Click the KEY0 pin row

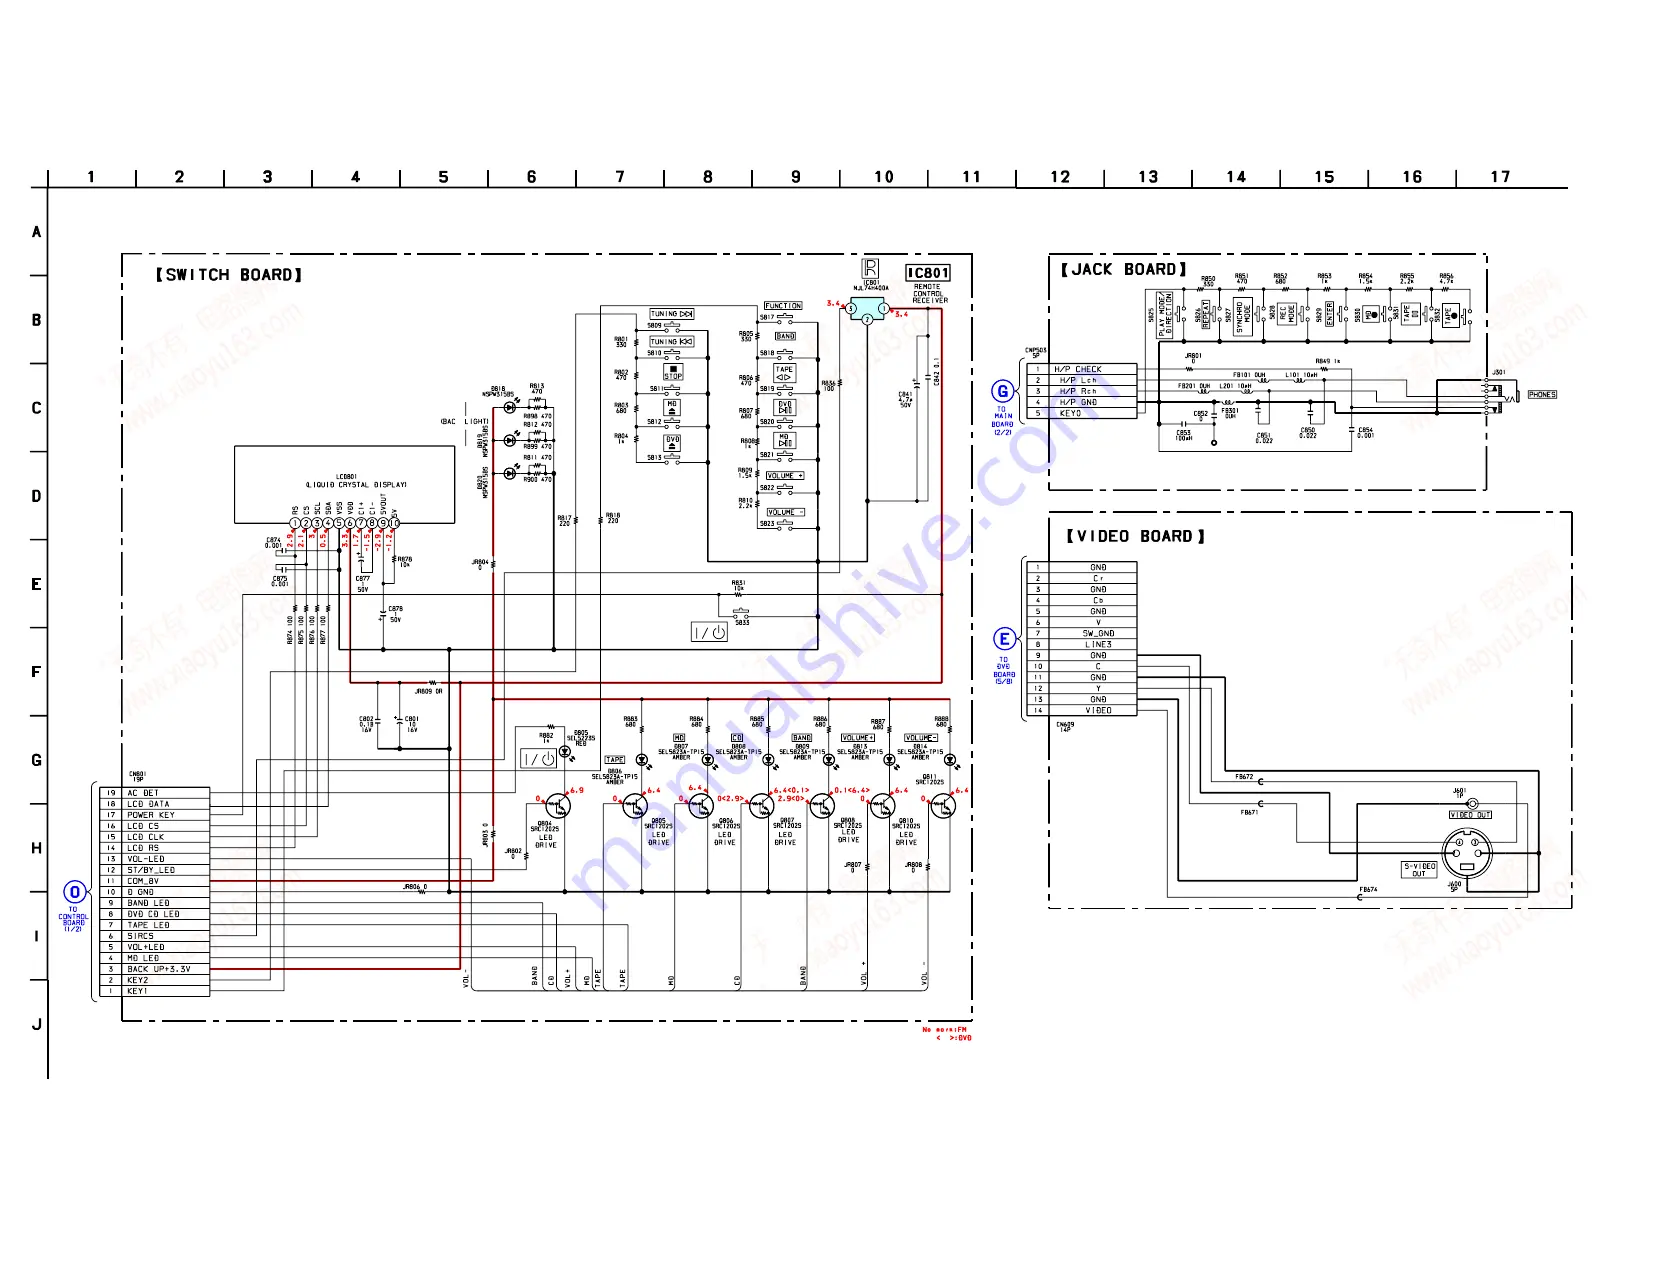pos(1081,413)
